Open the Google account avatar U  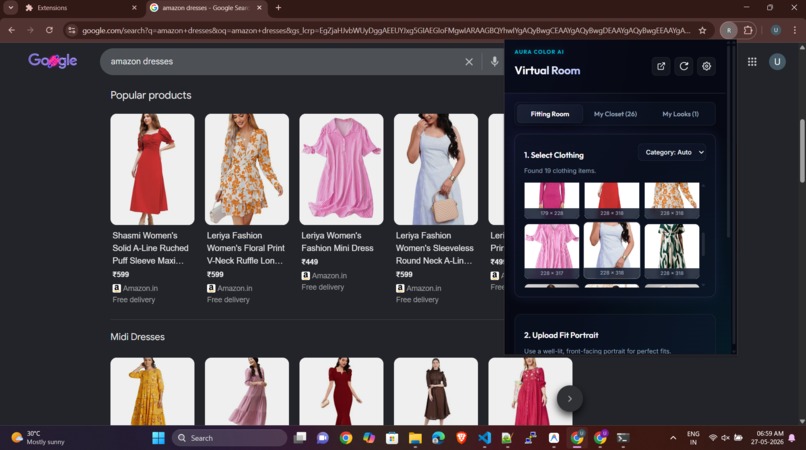coord(777,62)
